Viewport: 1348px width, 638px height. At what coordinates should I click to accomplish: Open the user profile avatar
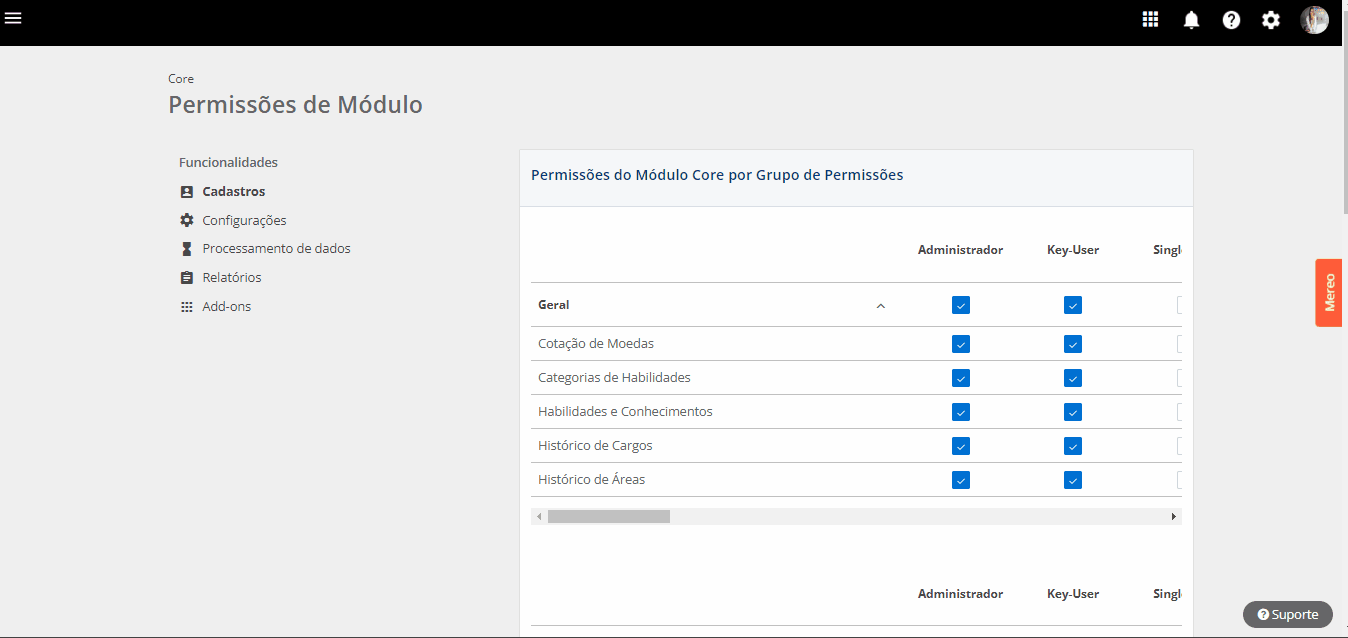coord(1314,20)
